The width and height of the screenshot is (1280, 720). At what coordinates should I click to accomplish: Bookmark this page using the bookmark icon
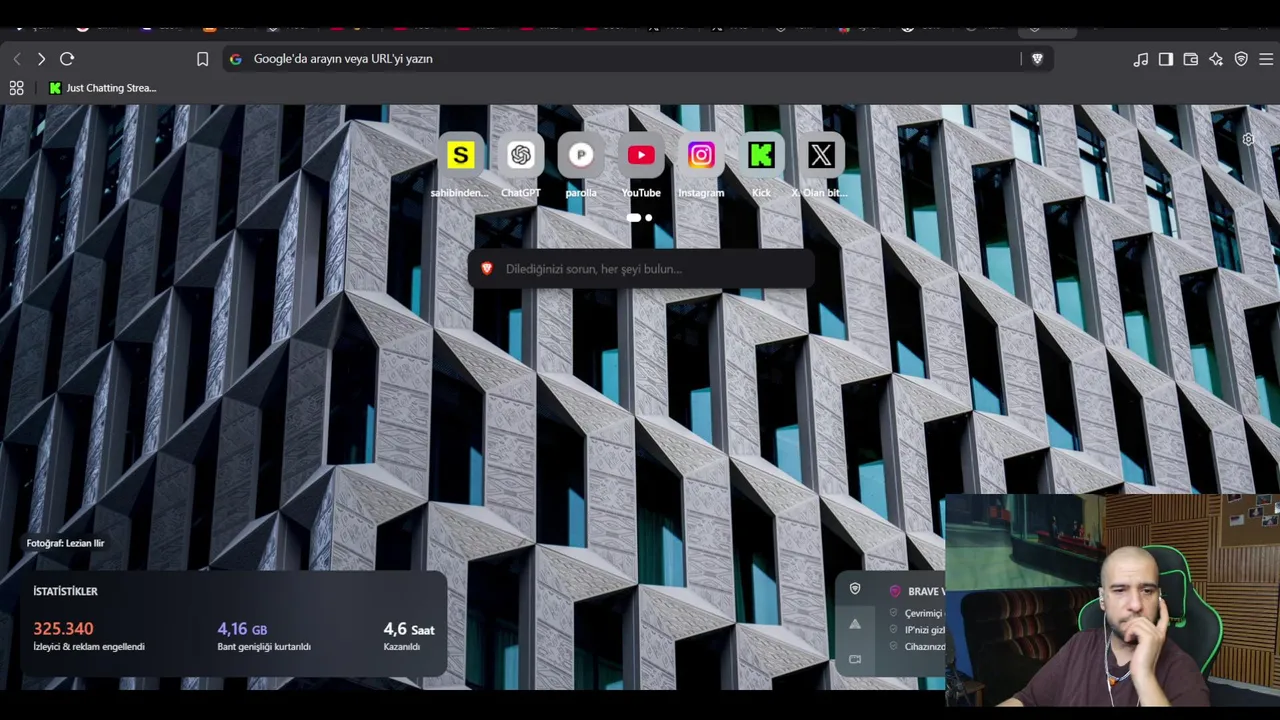click(202, 59)
